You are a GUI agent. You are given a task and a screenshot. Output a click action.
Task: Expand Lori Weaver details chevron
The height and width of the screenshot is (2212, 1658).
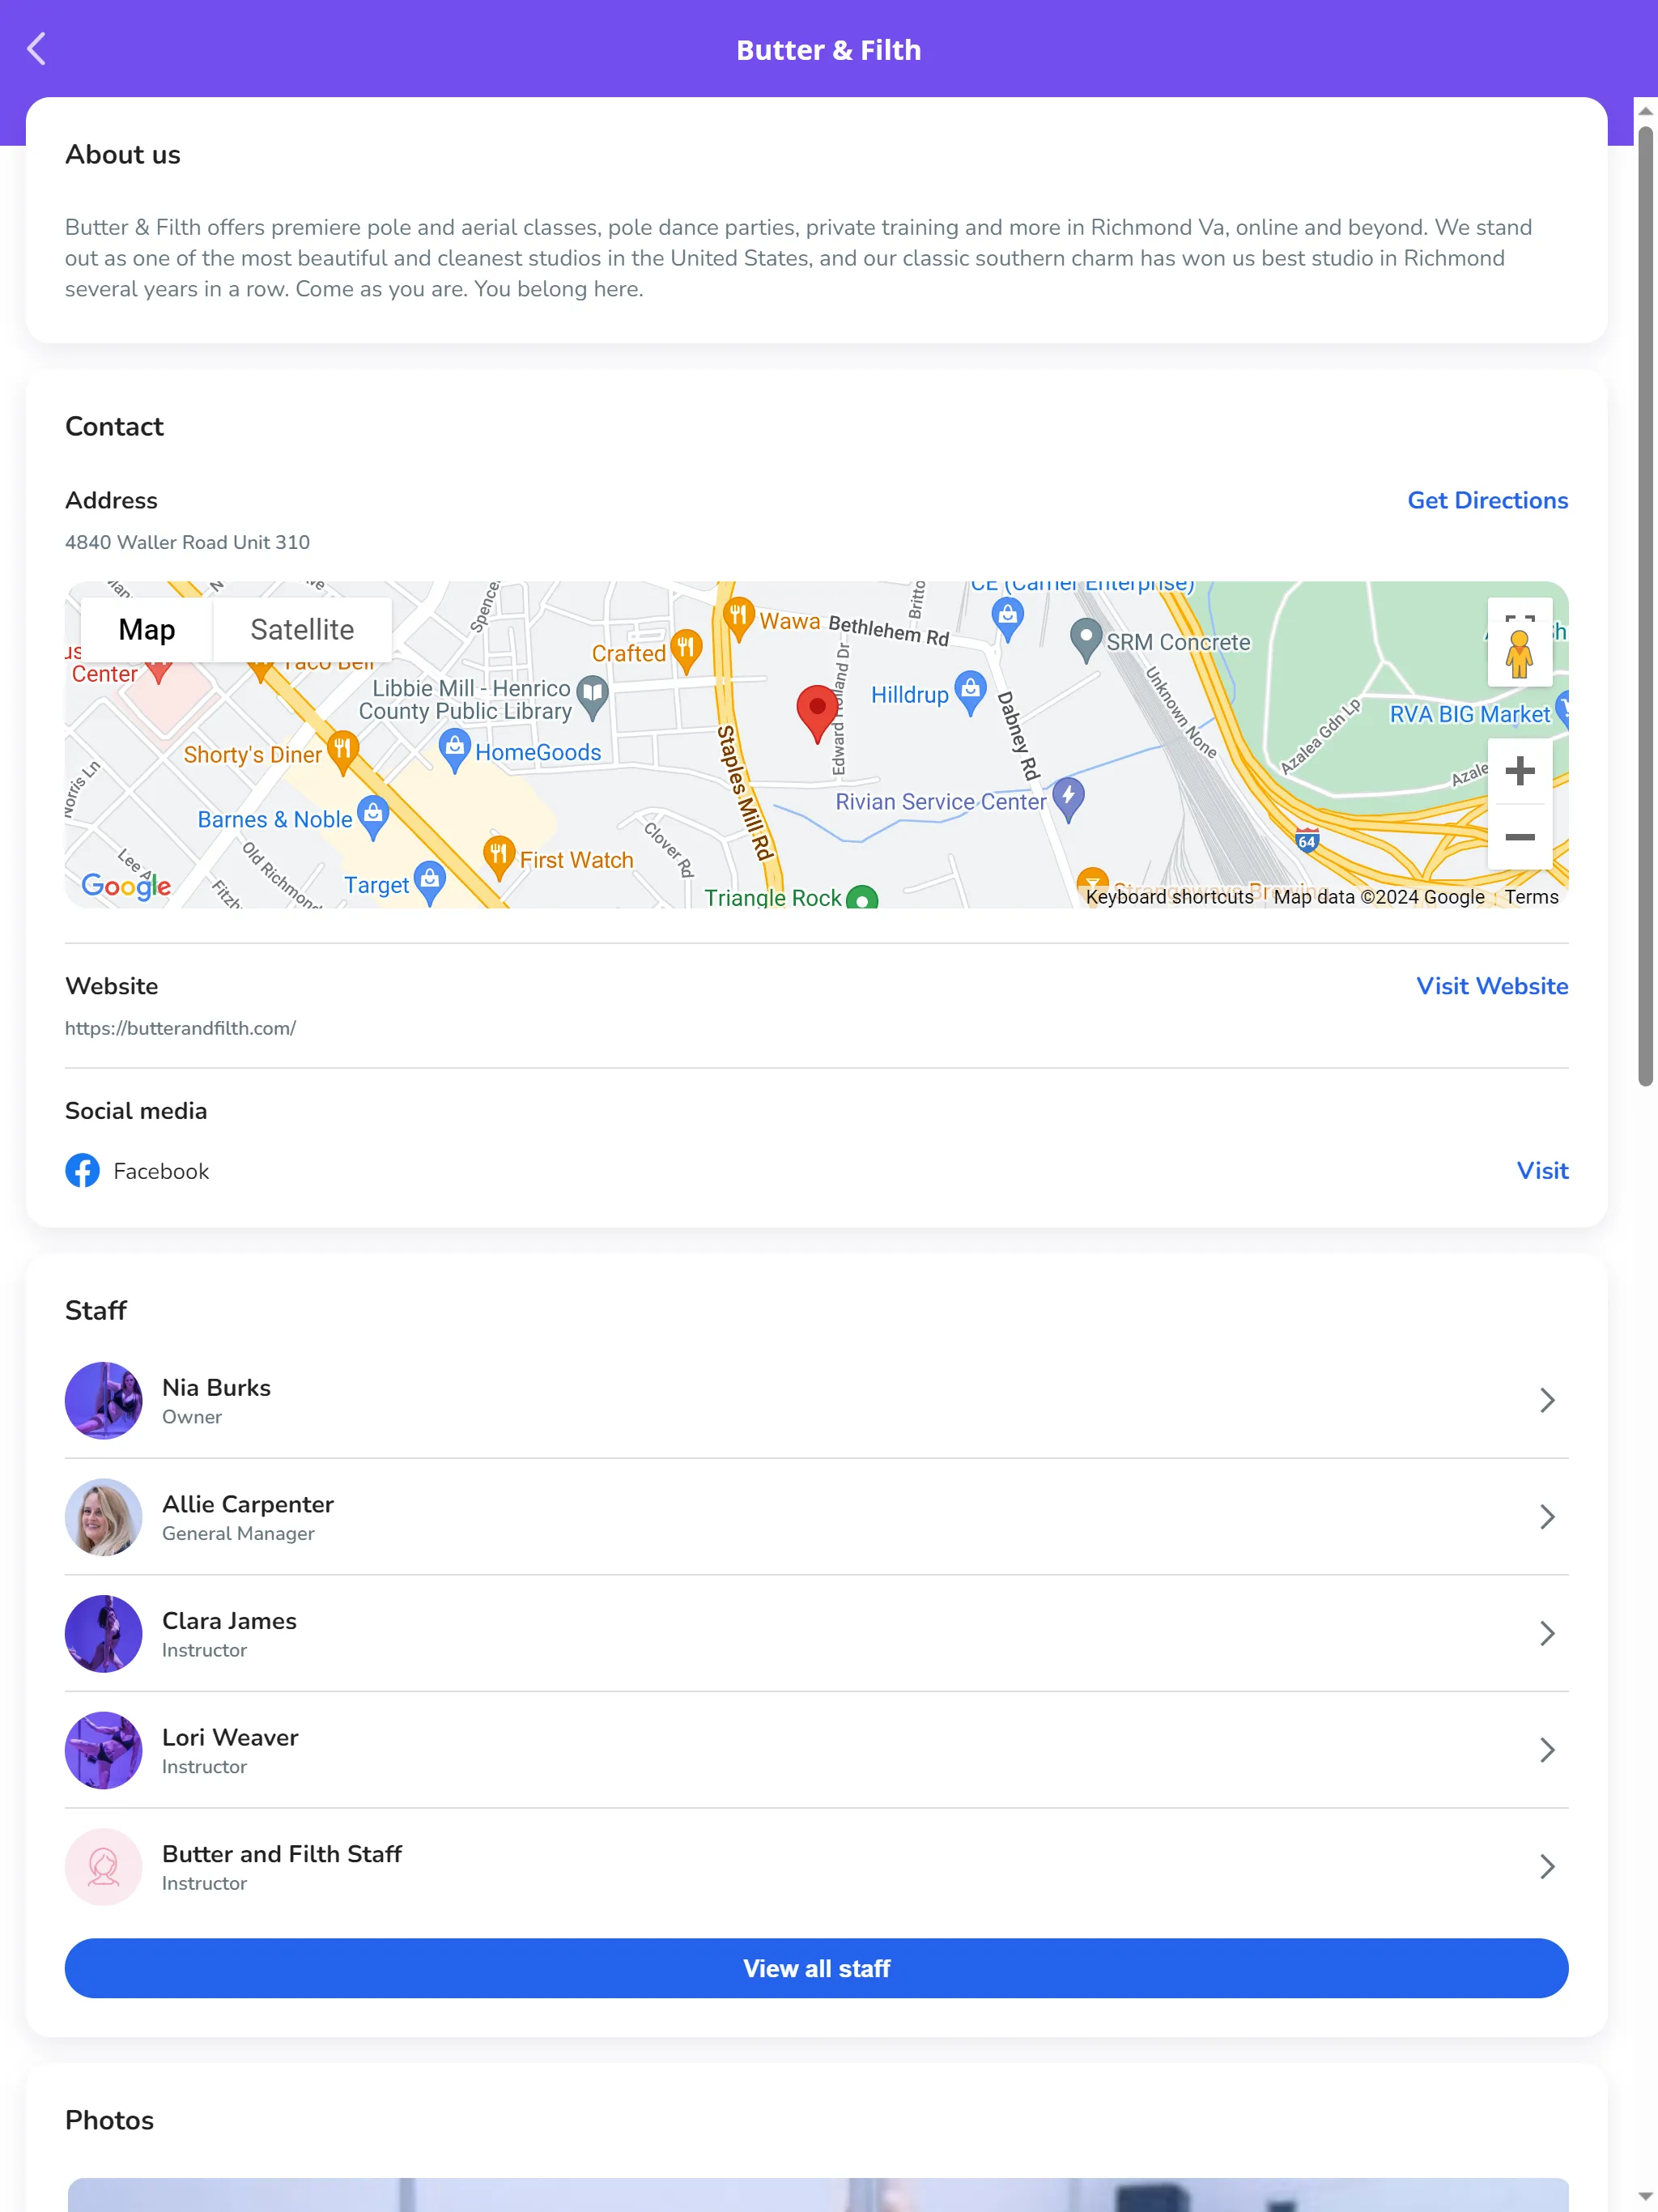[1547, 1750]
